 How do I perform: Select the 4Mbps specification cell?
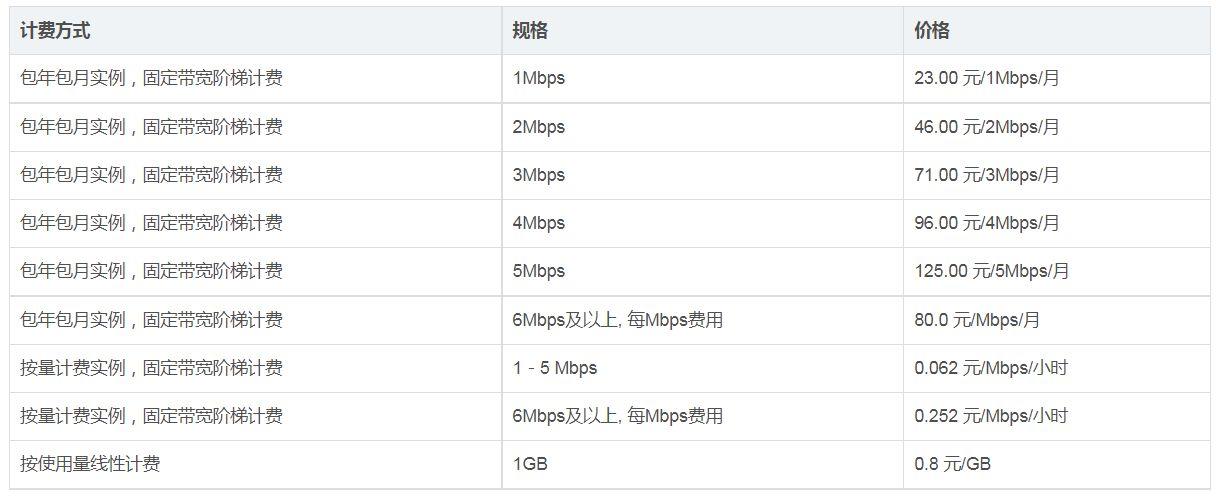point(702,223)
